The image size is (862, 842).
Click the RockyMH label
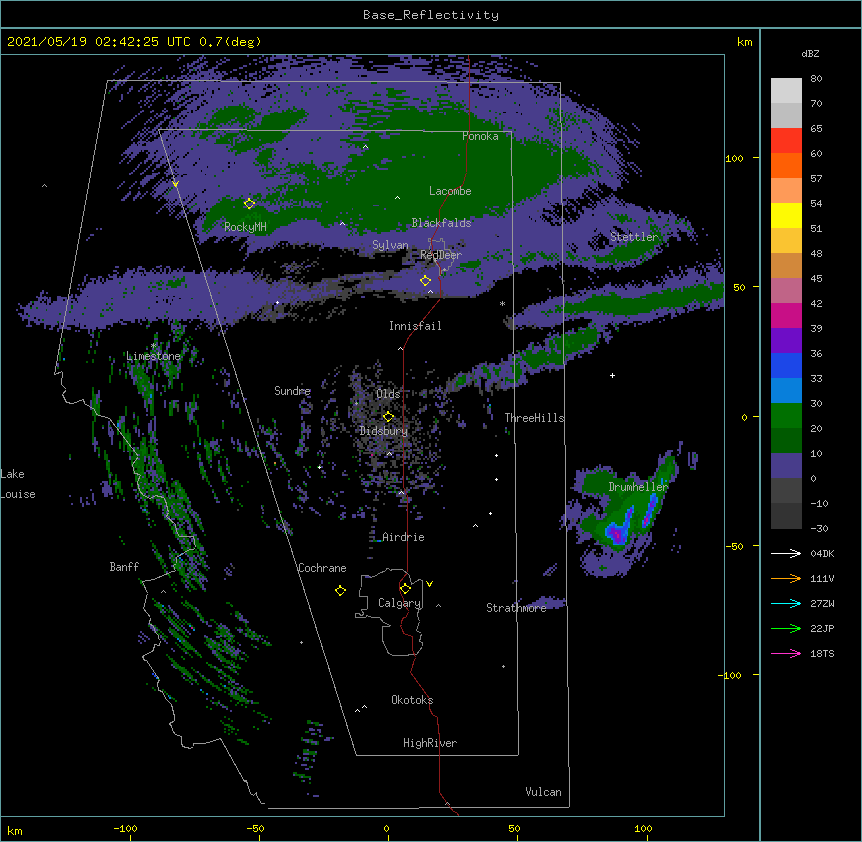click(x=245, y=226)
